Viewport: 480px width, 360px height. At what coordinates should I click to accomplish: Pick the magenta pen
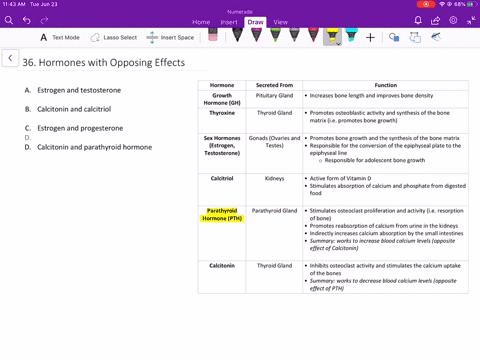[x=256, y=35]
